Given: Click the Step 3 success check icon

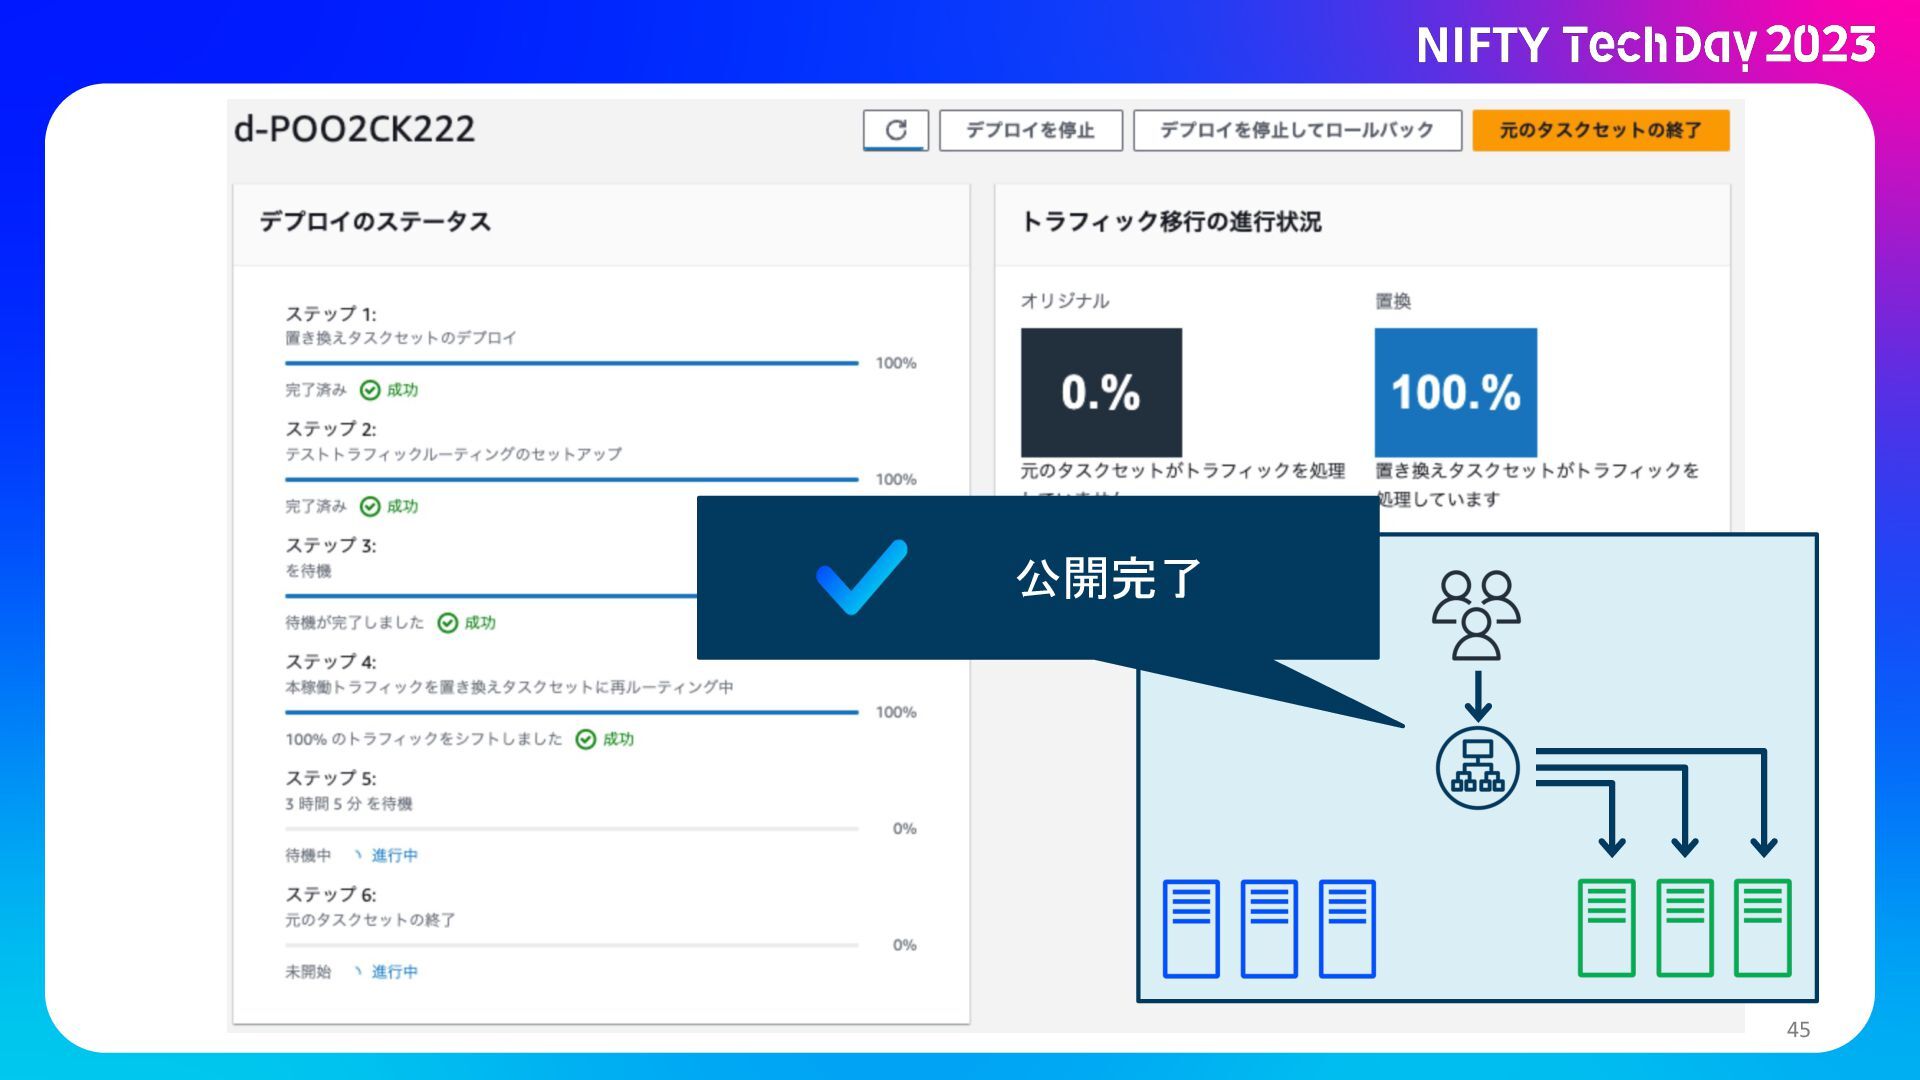Looking at the screenshot, I should click(x=448, y=623).
